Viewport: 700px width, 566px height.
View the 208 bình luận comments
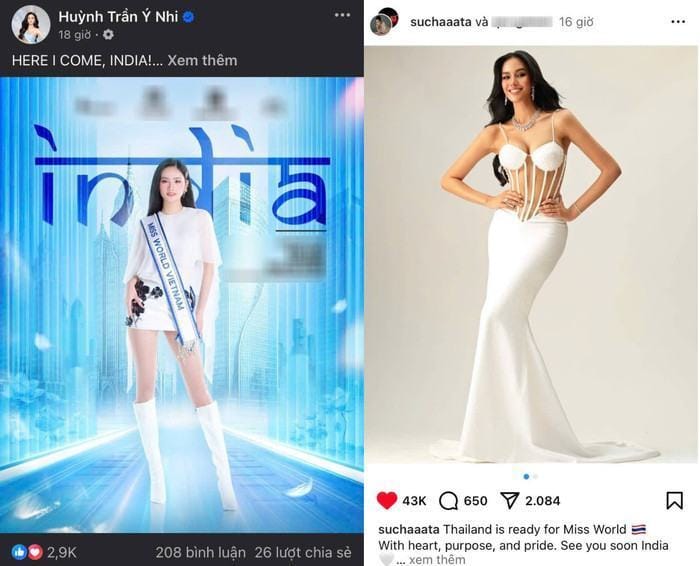pos(200,553)
